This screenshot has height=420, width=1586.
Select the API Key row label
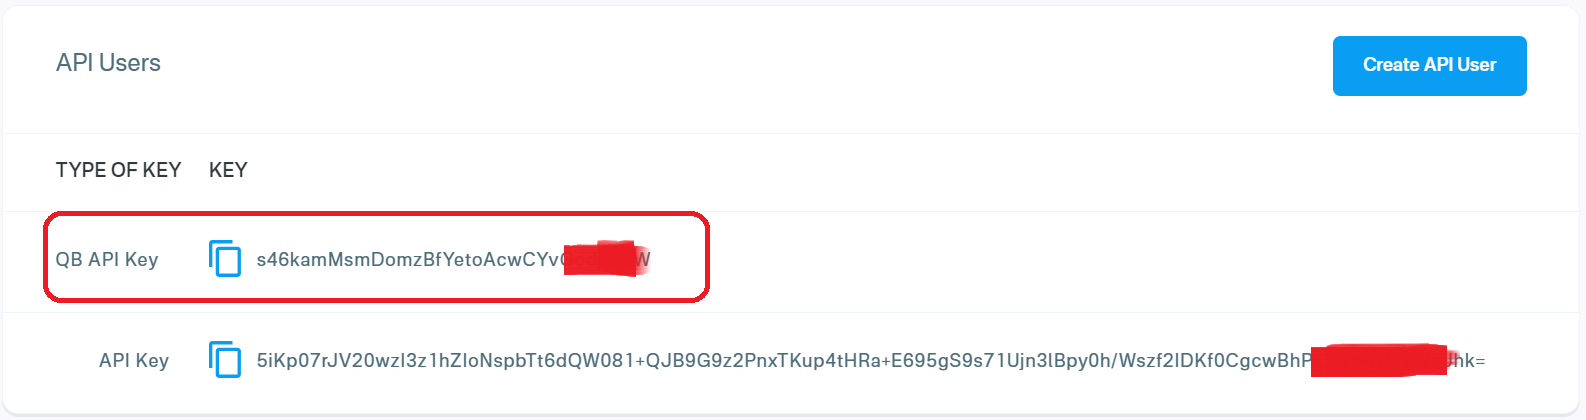point(134,360)
